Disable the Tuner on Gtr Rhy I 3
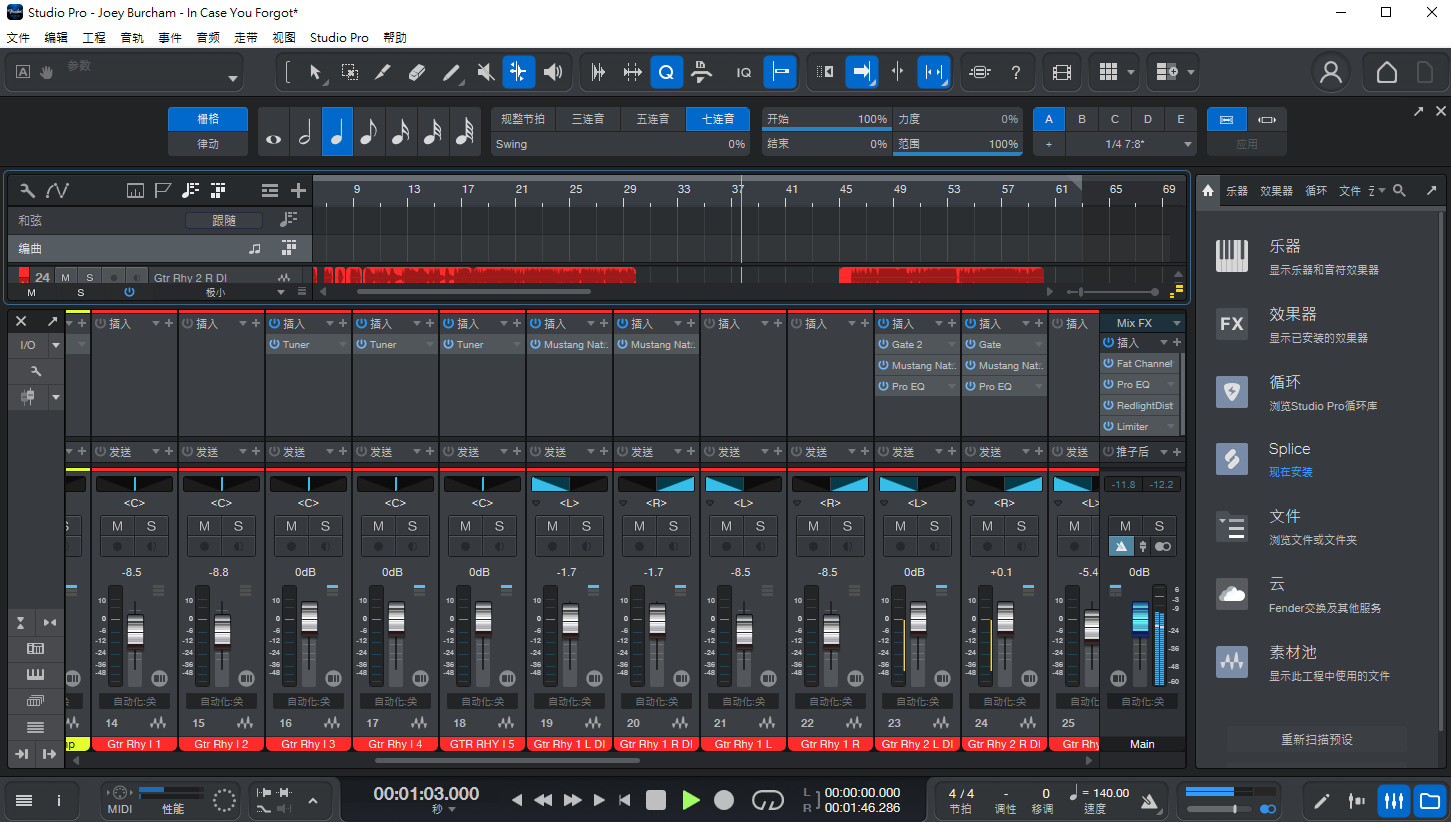Screen dimensions: 1451x822 click(274, 344)
